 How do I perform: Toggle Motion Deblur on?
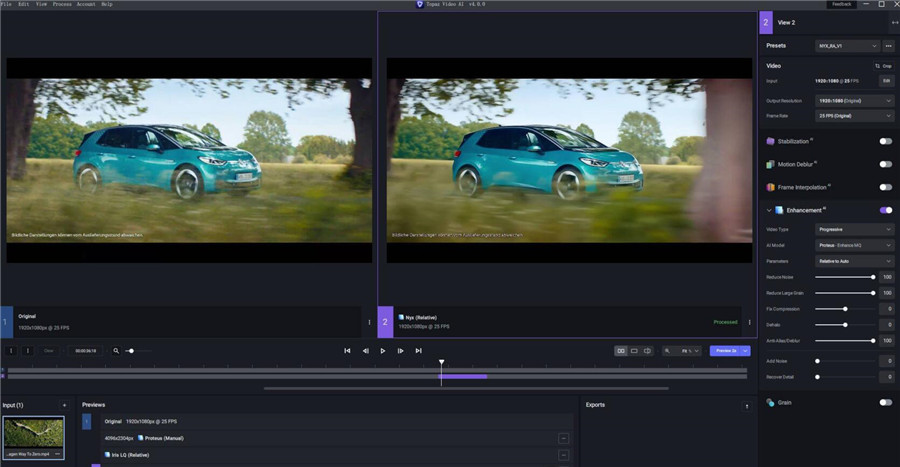coord(886,164)
